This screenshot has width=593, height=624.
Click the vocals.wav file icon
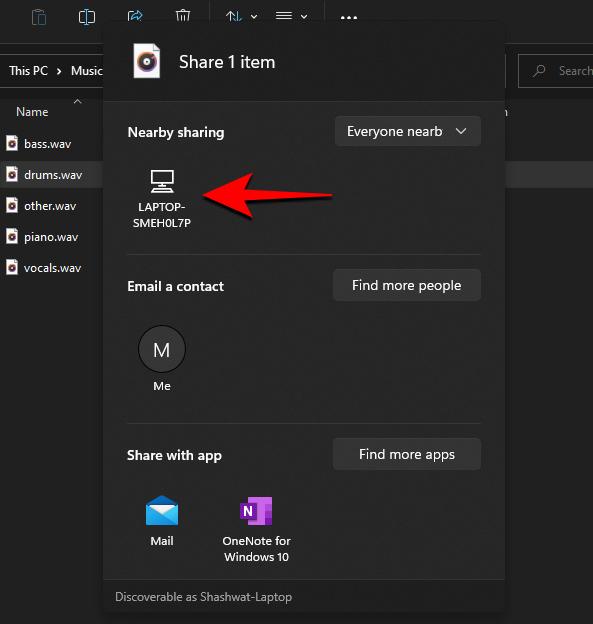[x=12, y=267]
